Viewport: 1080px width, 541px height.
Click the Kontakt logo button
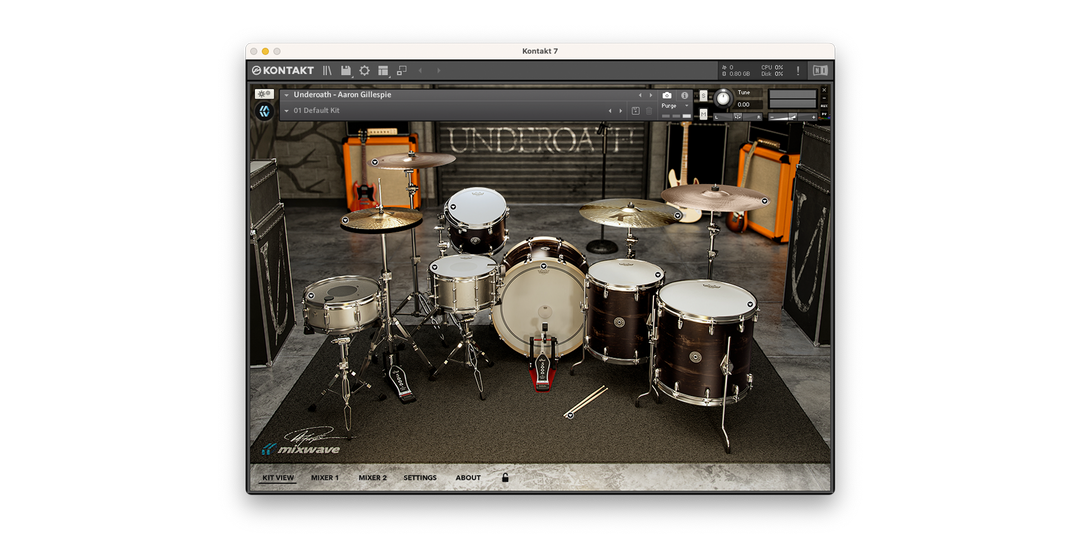(x=283, y=71)
